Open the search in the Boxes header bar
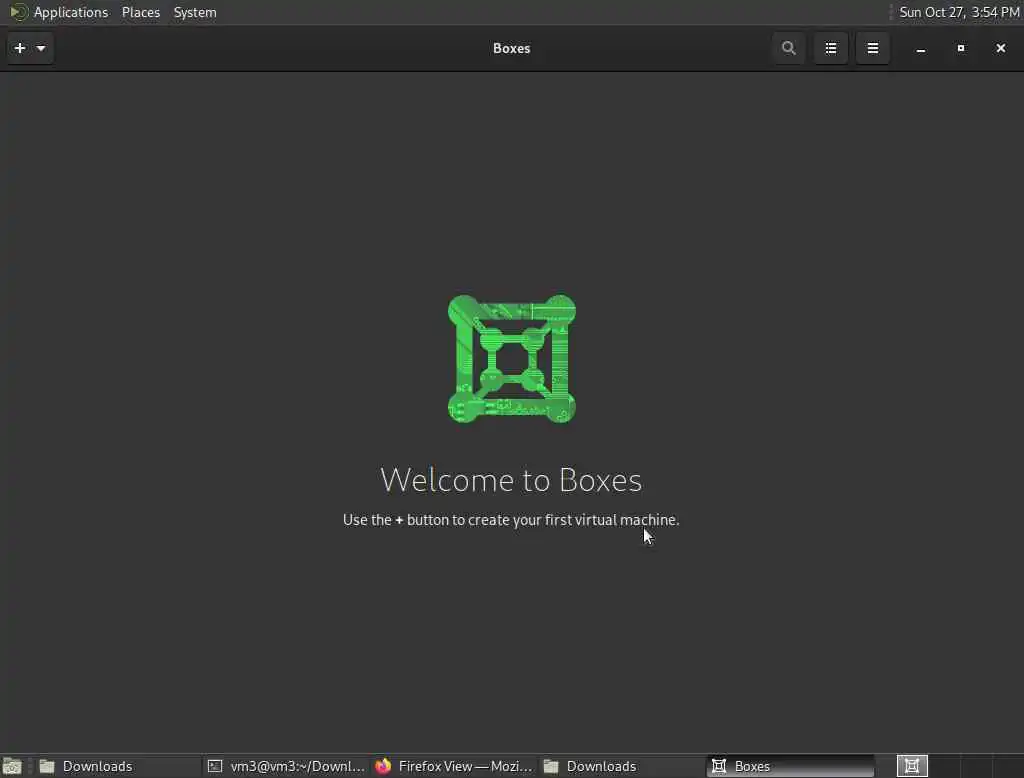 point(788,48)
